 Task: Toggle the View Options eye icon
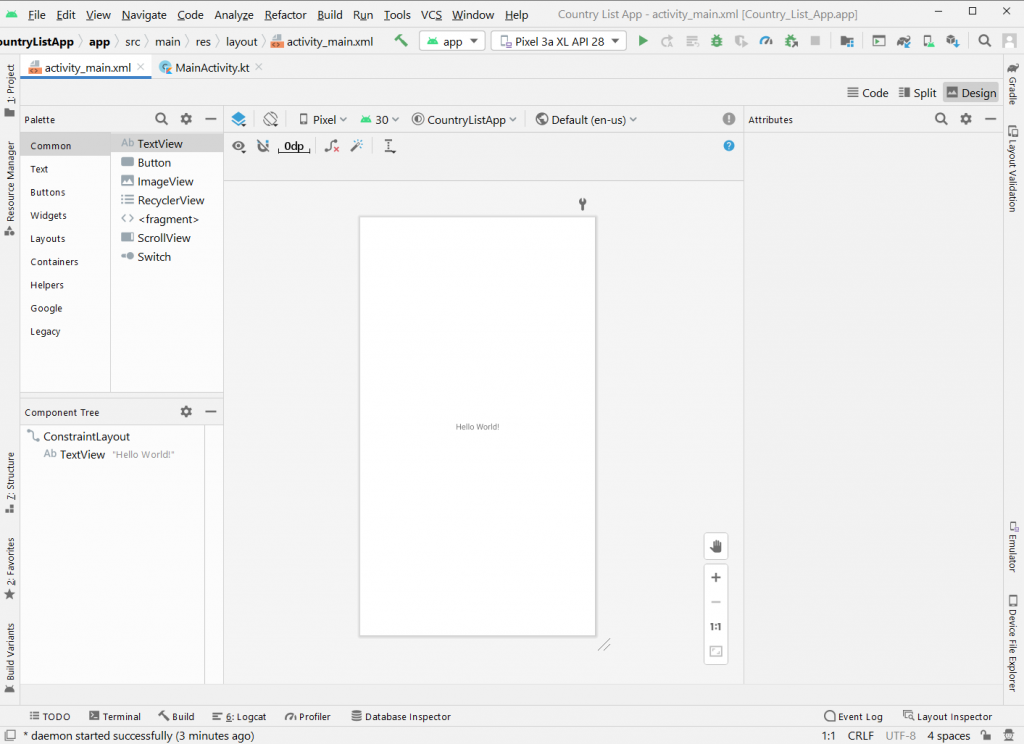(x=239, y=146)
